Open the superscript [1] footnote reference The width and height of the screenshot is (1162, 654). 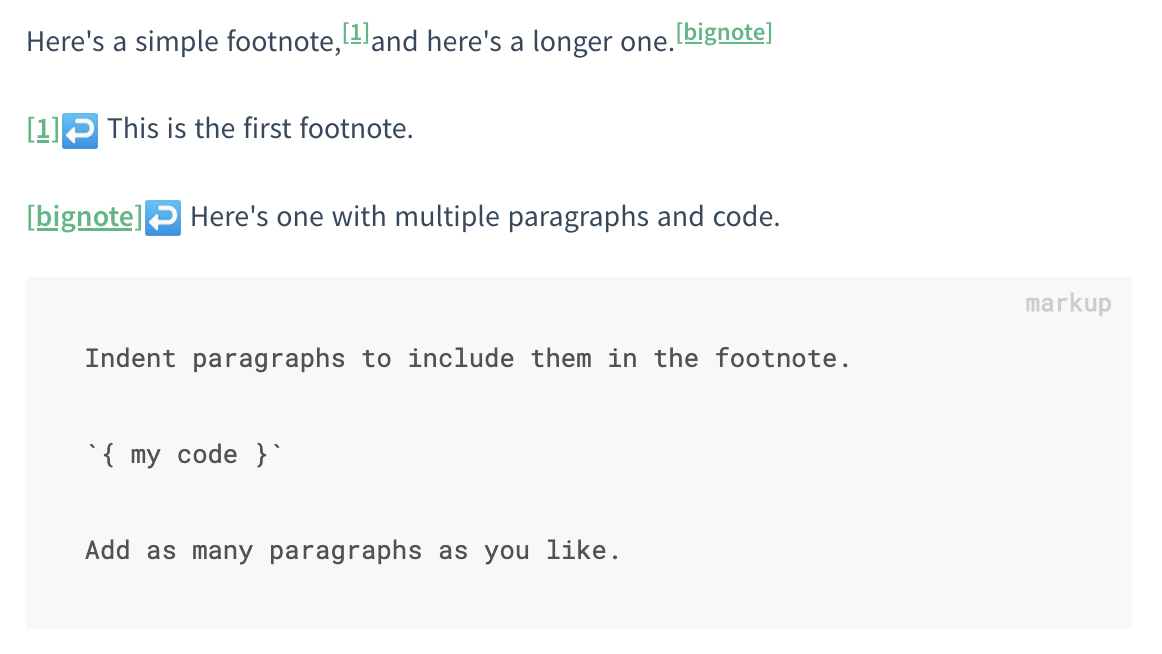[x=356, y=33]
